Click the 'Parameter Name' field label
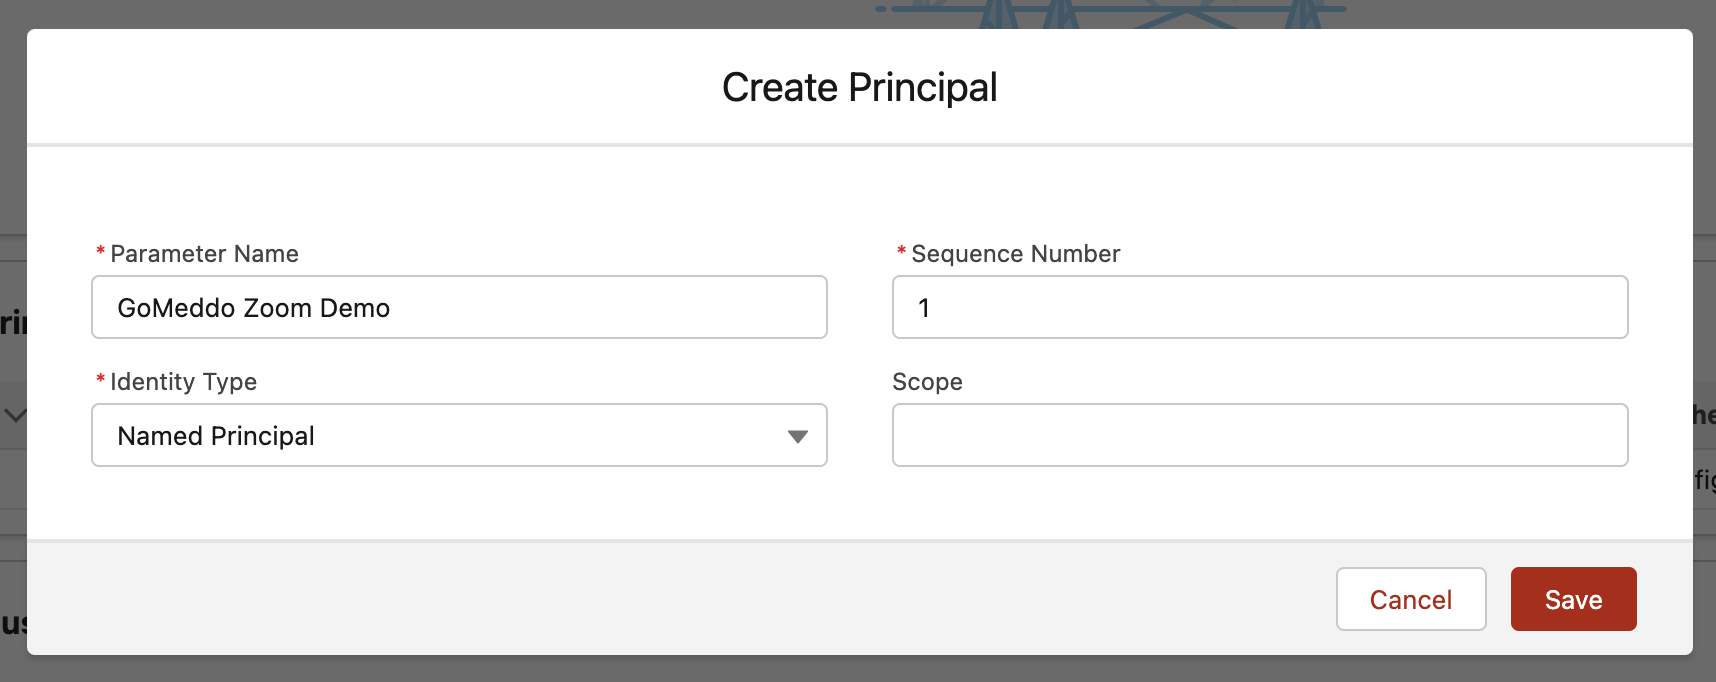 pyautogui.click(x=204, y=254)
